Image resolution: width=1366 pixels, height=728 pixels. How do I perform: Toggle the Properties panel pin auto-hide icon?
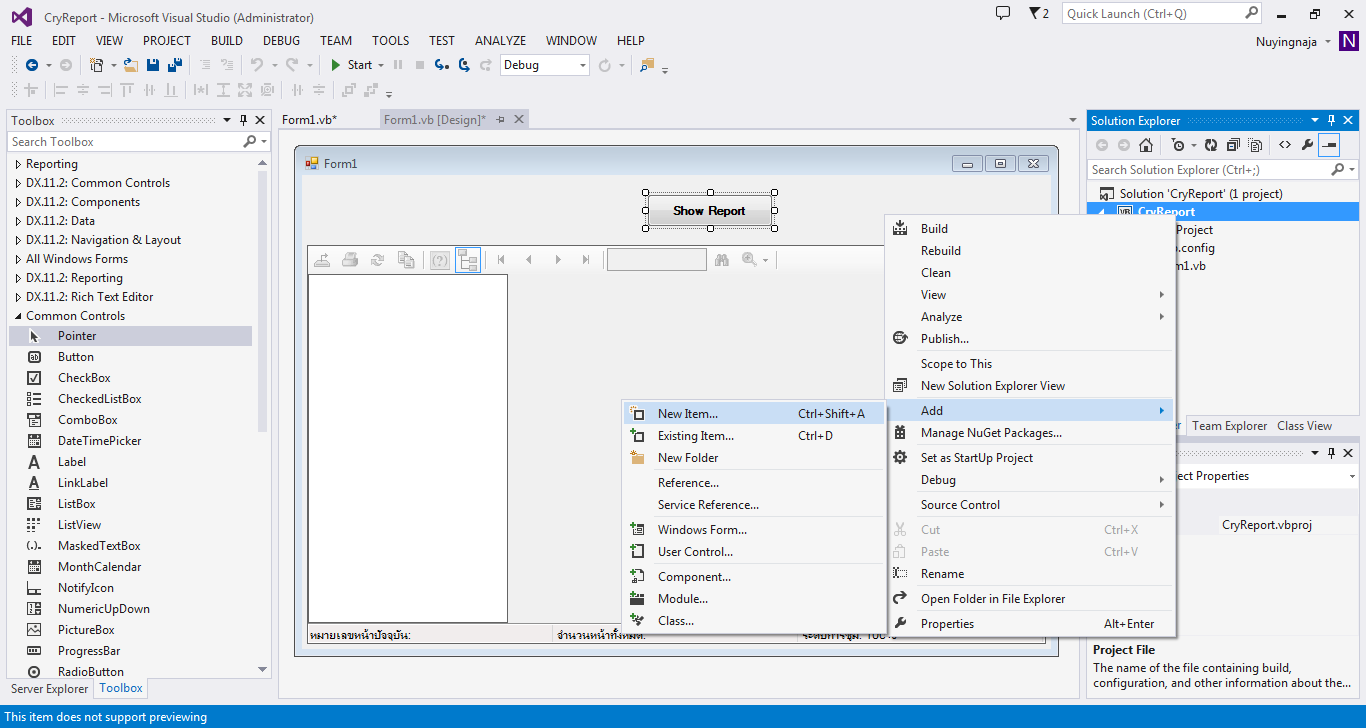tap(1332, 453)
